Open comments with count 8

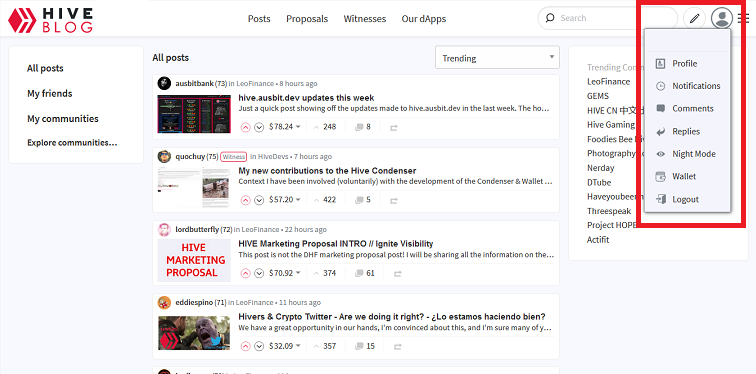[363, 127]
